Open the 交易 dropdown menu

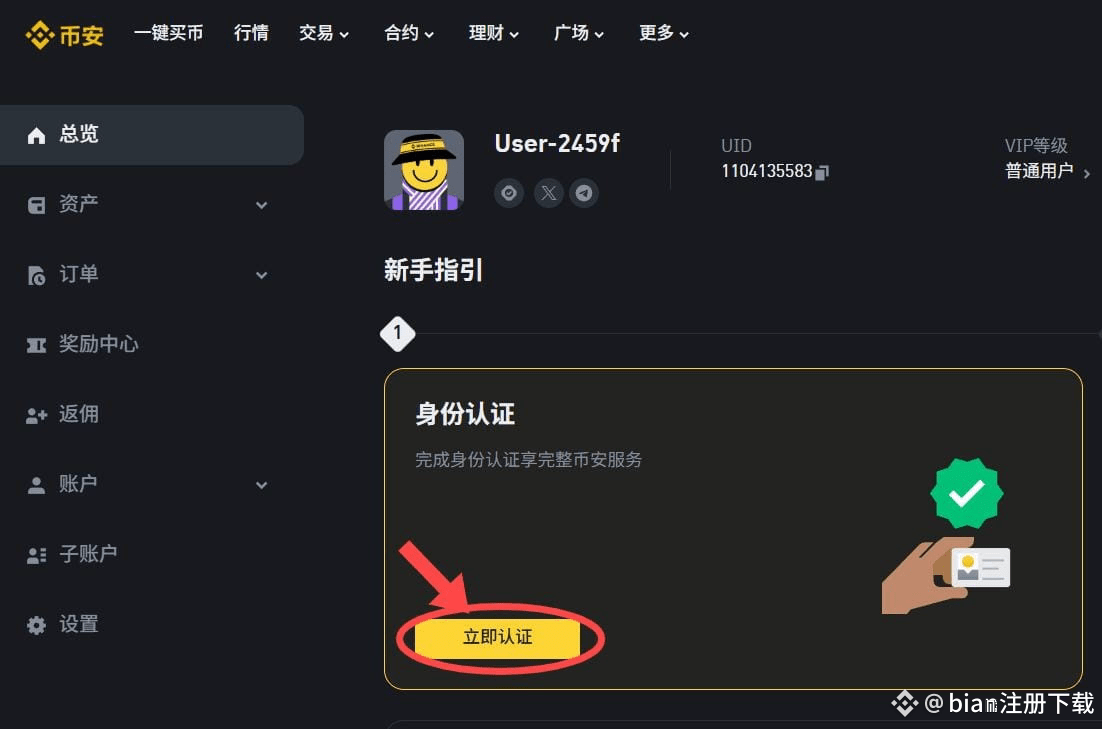(324, 33)
